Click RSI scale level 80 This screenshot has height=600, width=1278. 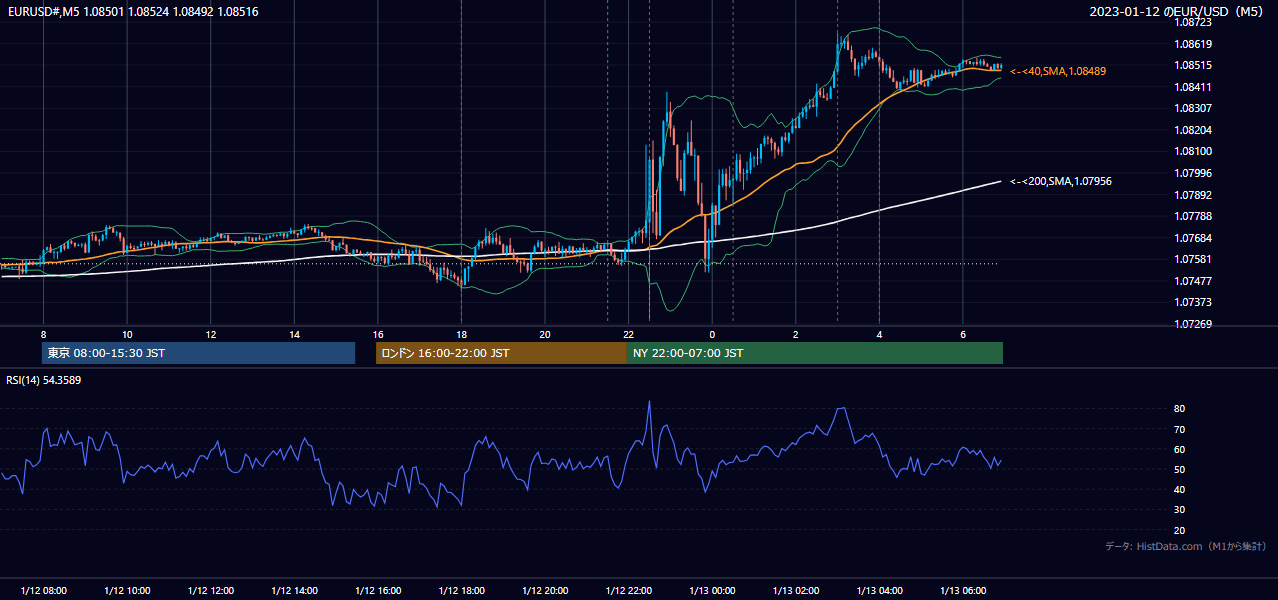click(1180, 409)
